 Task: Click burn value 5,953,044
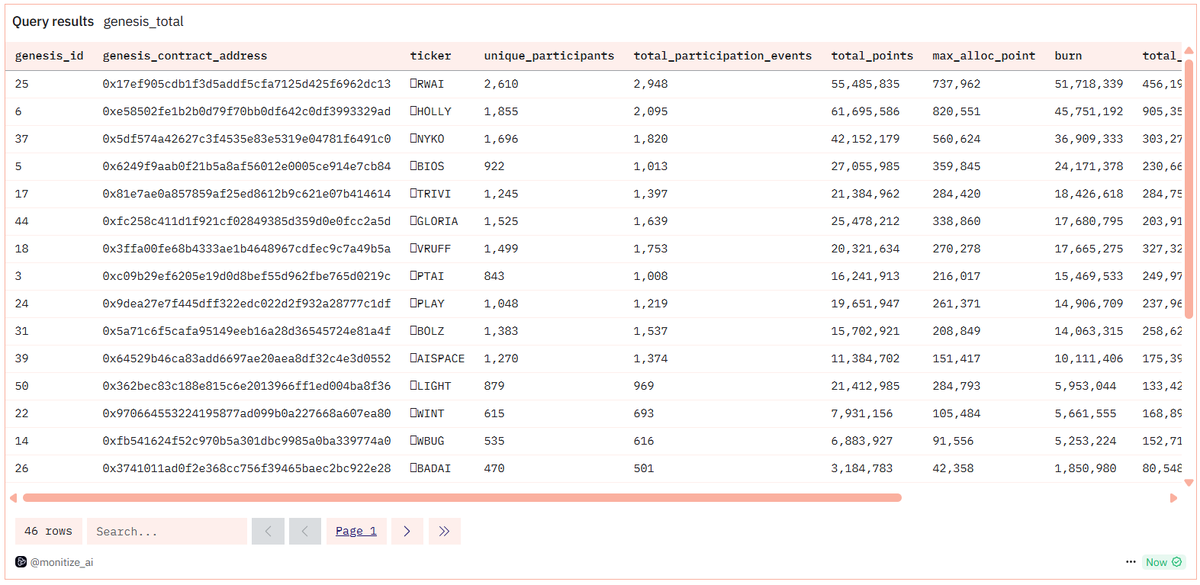click(1086, 385)
